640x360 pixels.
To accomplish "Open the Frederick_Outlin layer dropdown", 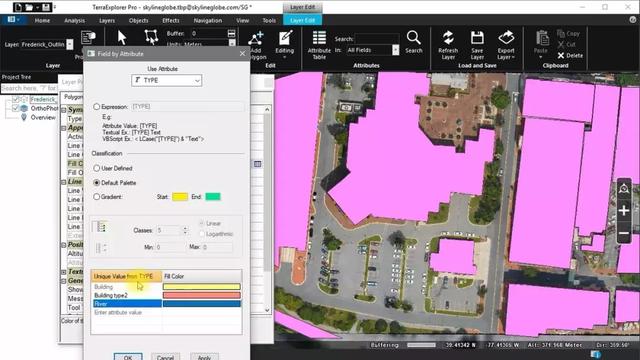I will [x=70, y=44].
